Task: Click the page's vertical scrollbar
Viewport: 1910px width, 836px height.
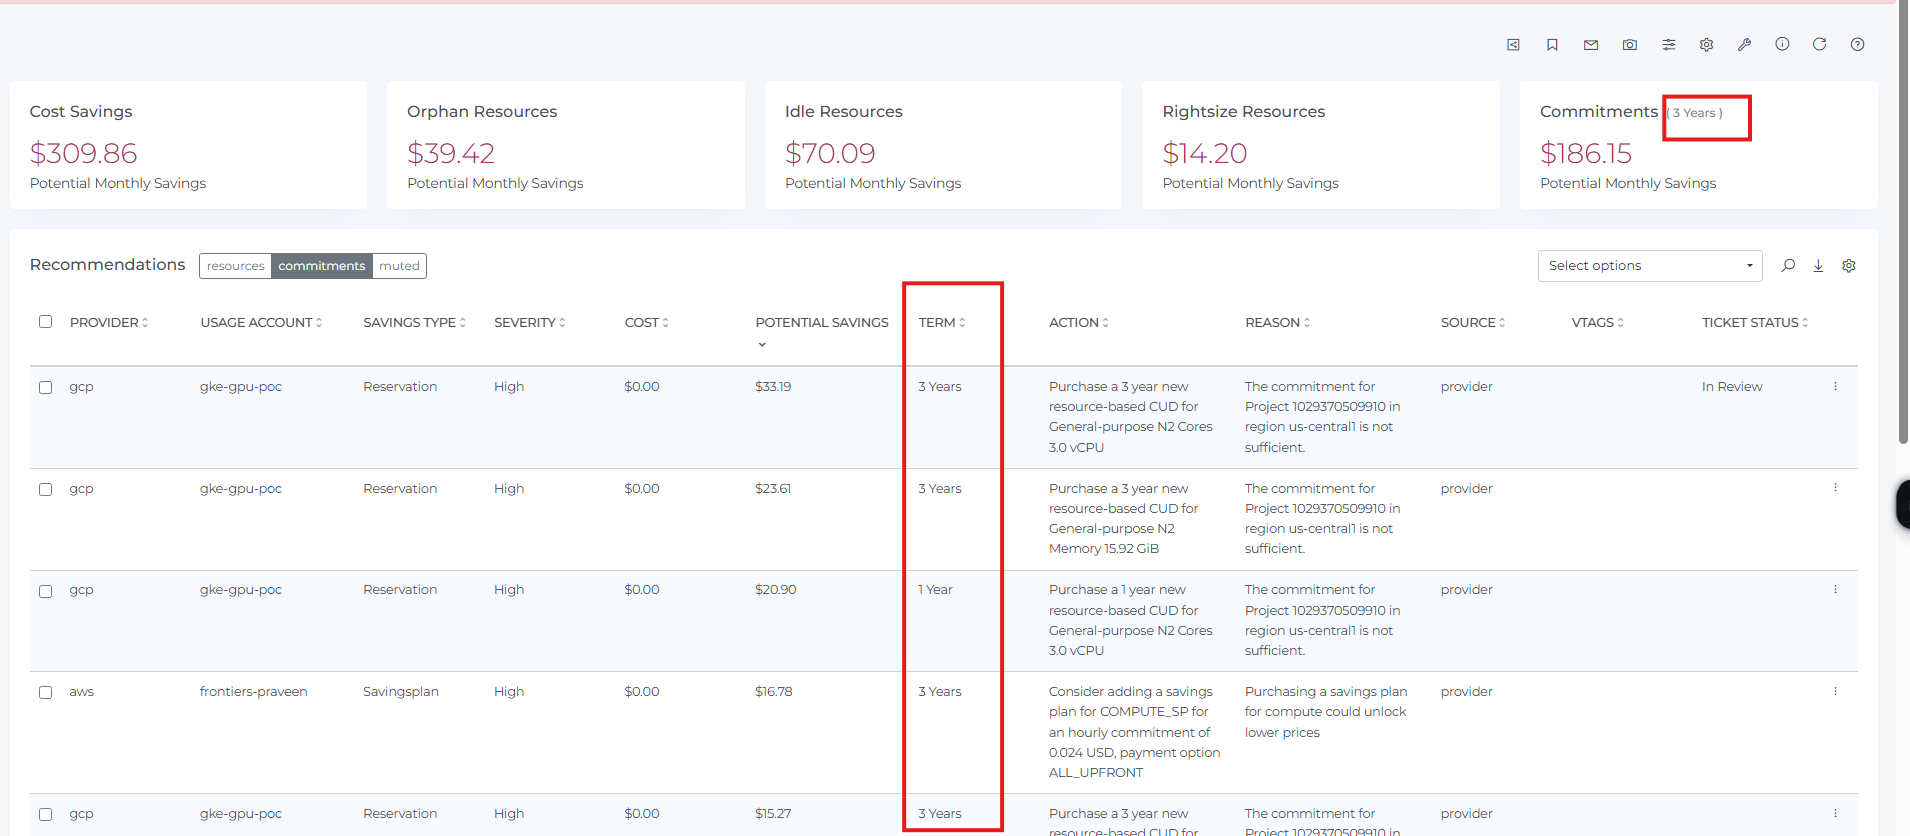Action: click(x=1903, y=222)
